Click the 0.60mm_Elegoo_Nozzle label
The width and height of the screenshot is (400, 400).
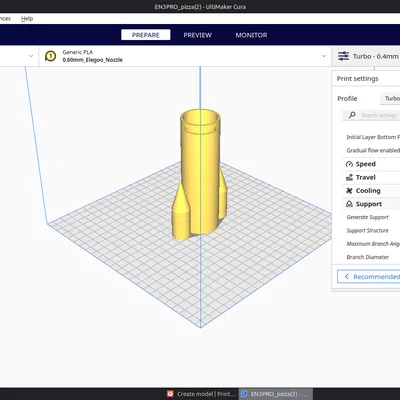[x=93, y=60]
